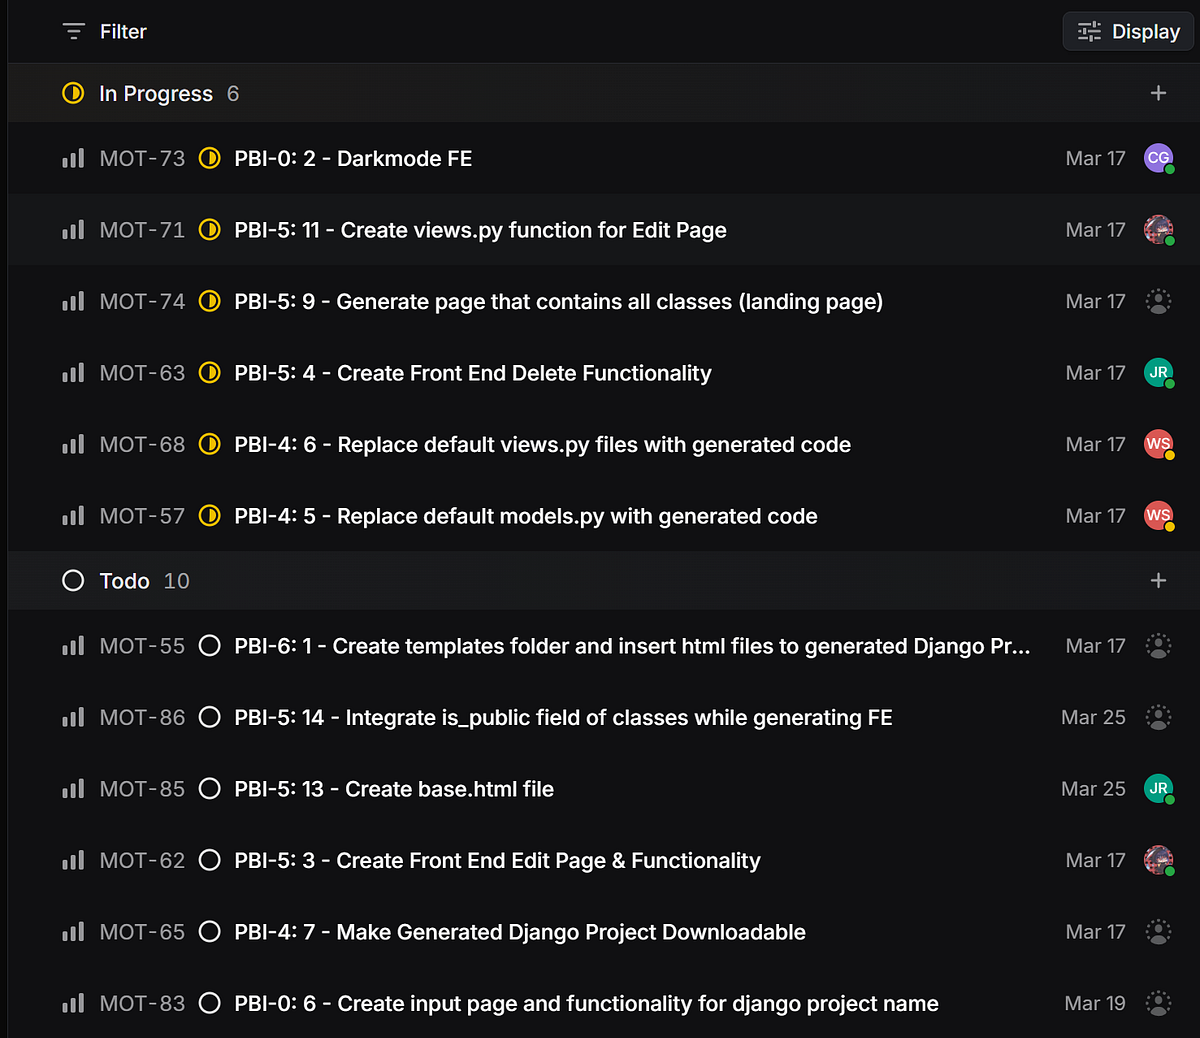The width and height of the screenshot is (1200, 1038).
Task: Click the Mar 25 due date on MOT-86
Action: pos(1093,718)
